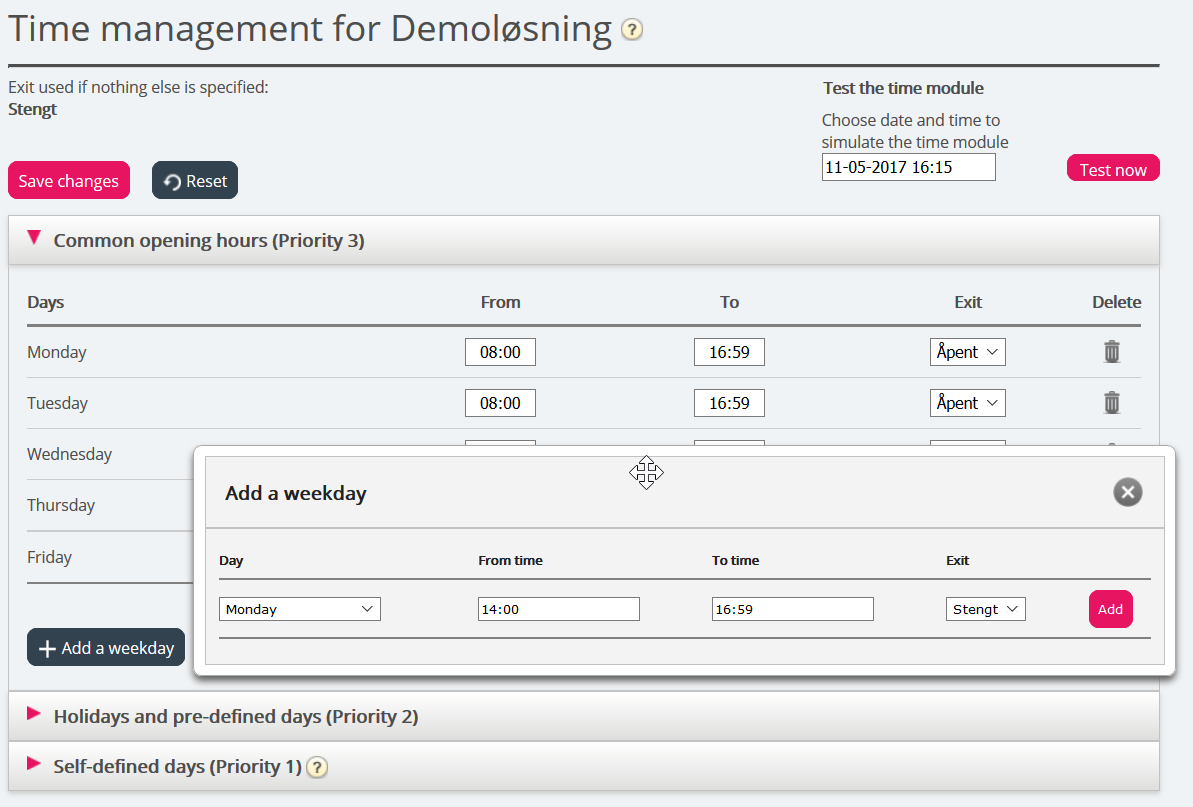Open the Day dropdown showing Monday

(299, 609)
